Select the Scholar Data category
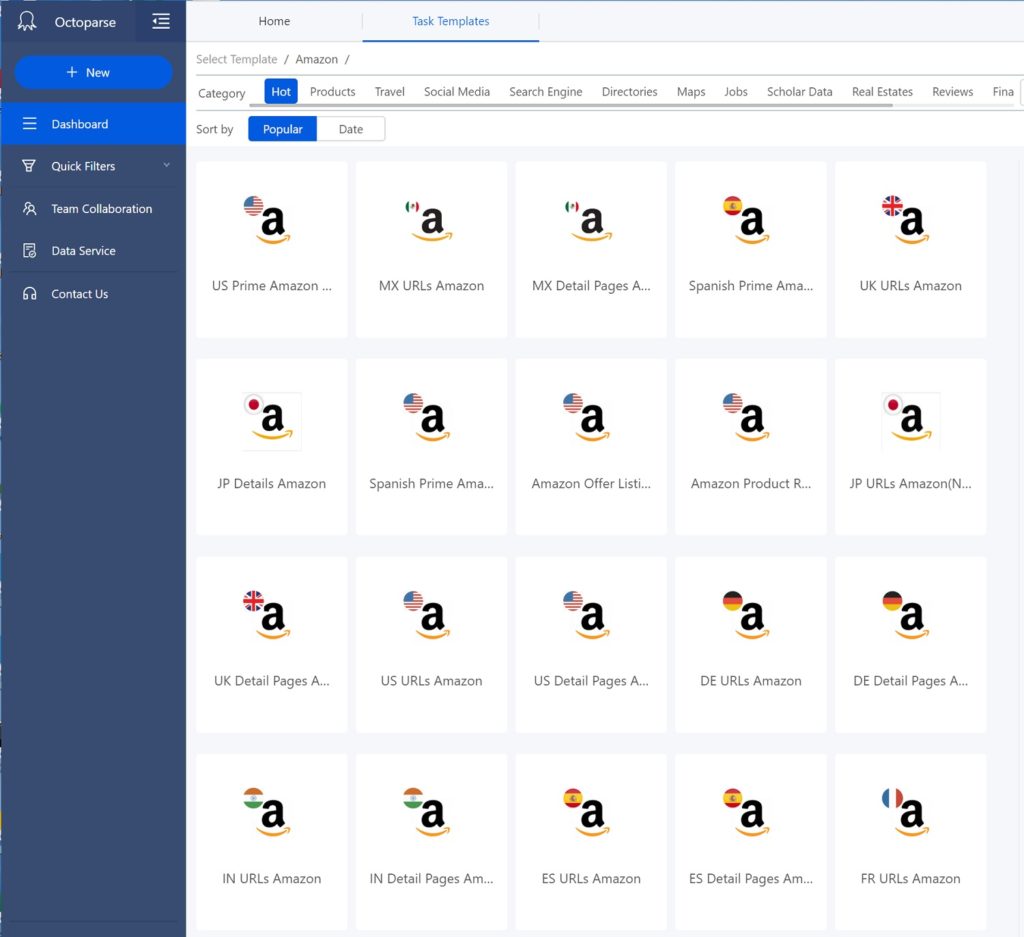 pos(800,91)
